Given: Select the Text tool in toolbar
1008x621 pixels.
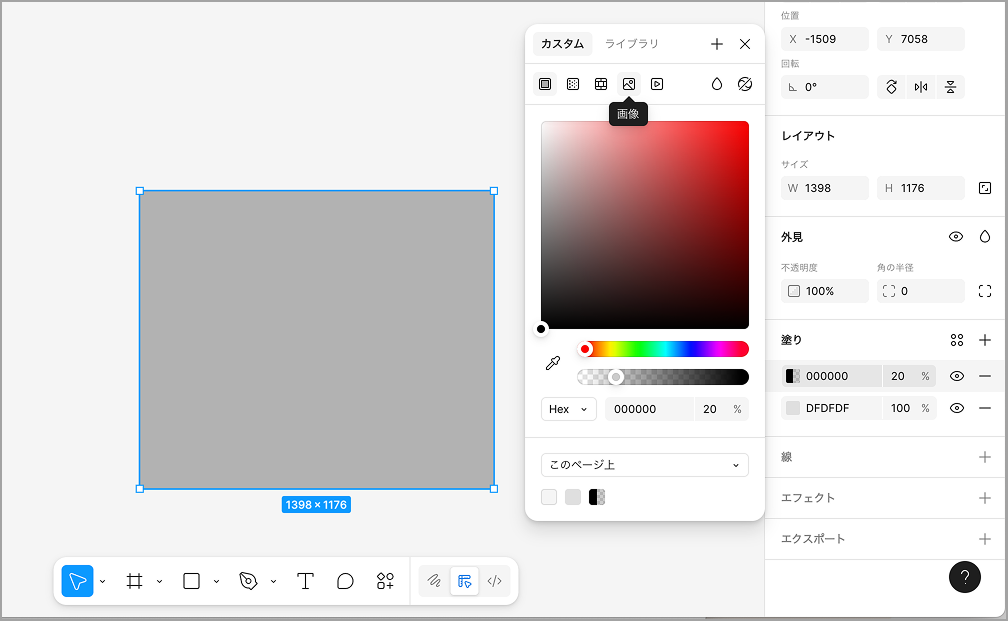Looking at the screenshot, I should pyautogui.click(x=306, y=581).
